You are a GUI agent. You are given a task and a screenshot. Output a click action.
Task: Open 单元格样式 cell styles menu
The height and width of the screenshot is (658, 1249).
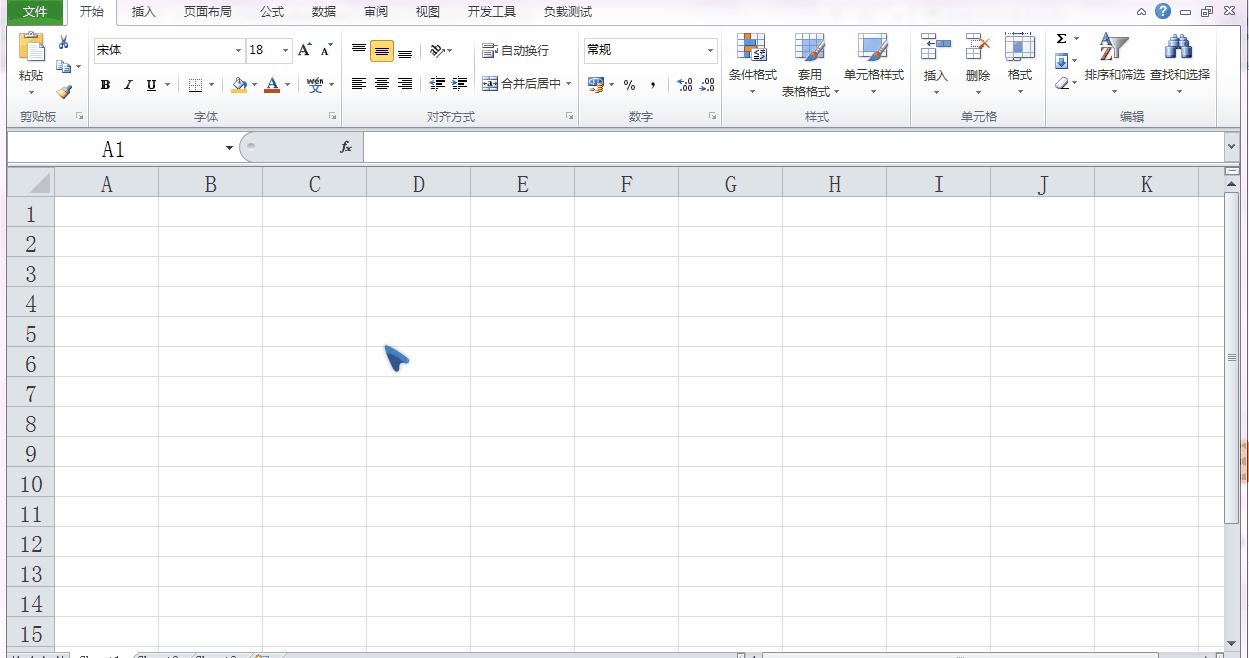coord(873,64)
